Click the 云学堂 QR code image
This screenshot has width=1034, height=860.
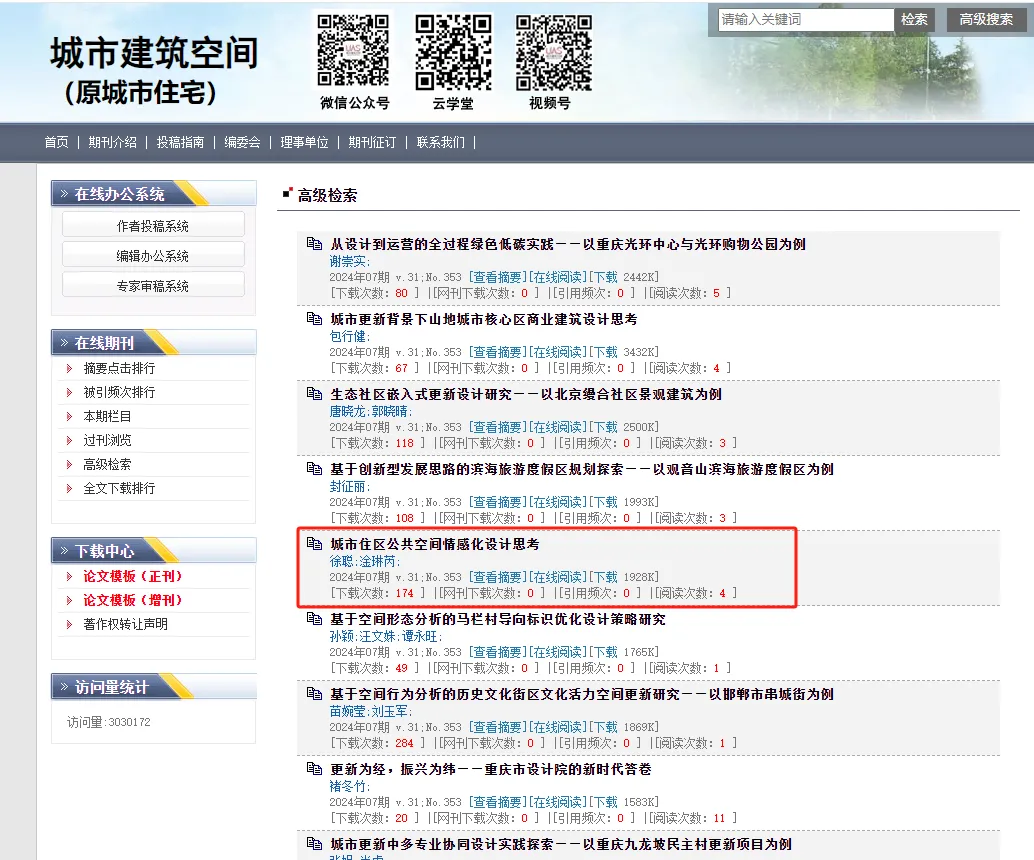point(453,50)
